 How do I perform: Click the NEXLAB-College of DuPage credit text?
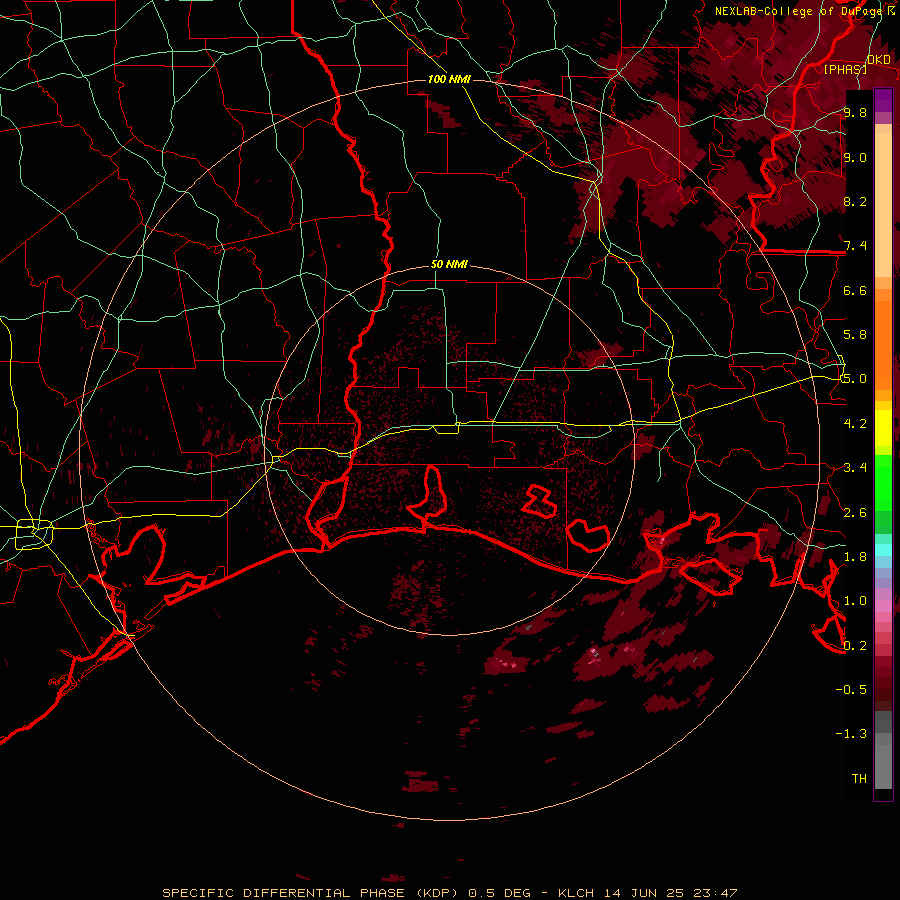[x=798, y=11]
